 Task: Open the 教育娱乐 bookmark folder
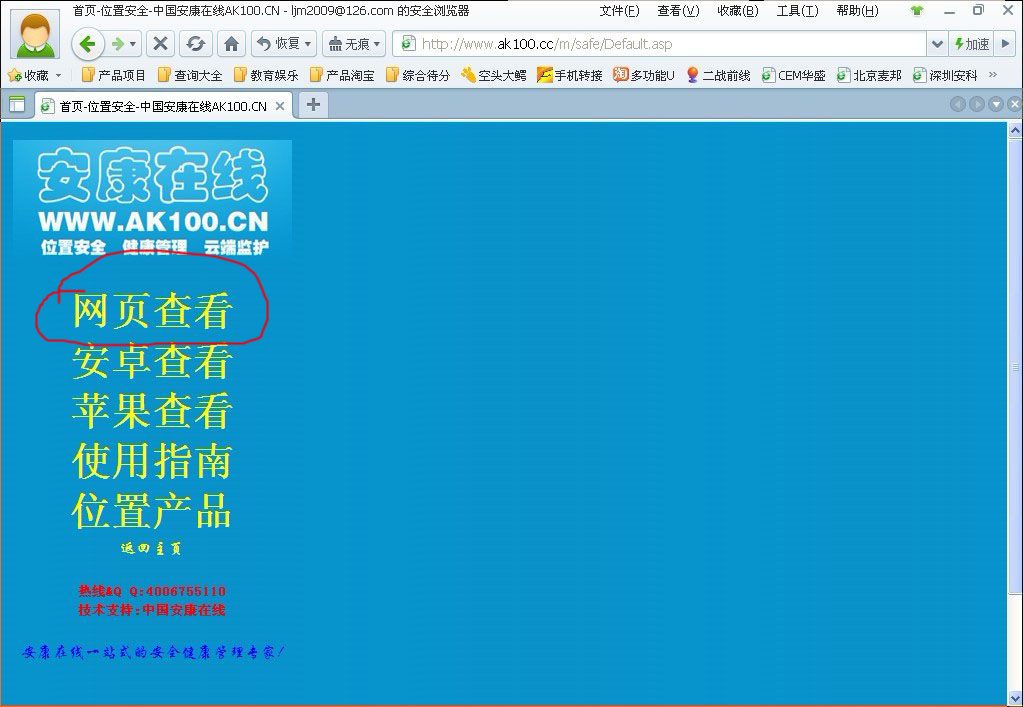click(266, 76)
